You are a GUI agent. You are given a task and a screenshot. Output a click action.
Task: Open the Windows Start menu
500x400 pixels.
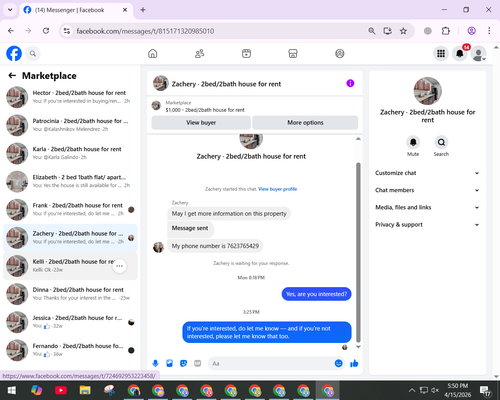12,390
